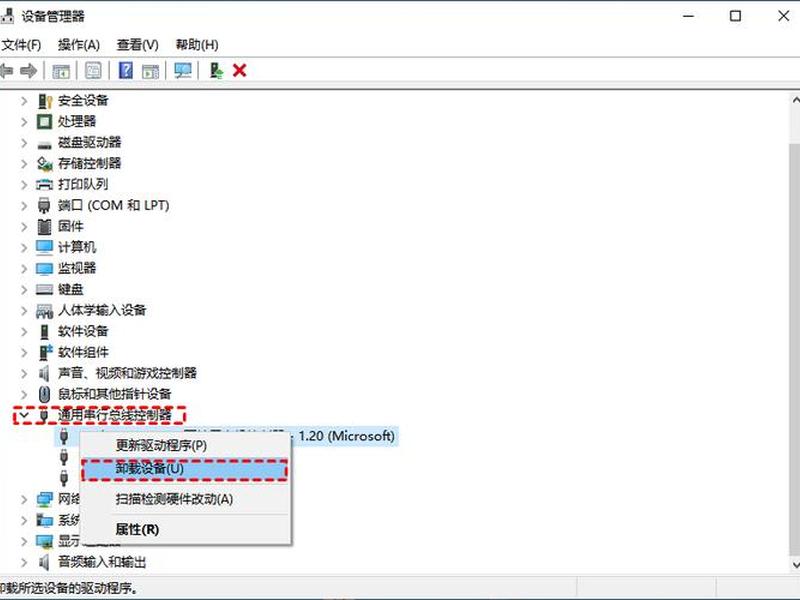Click the 固件 firmware icon
Image resolution: width=800 pixels, height=600 pixels.
pyautogui.click(x=44, y=227)
